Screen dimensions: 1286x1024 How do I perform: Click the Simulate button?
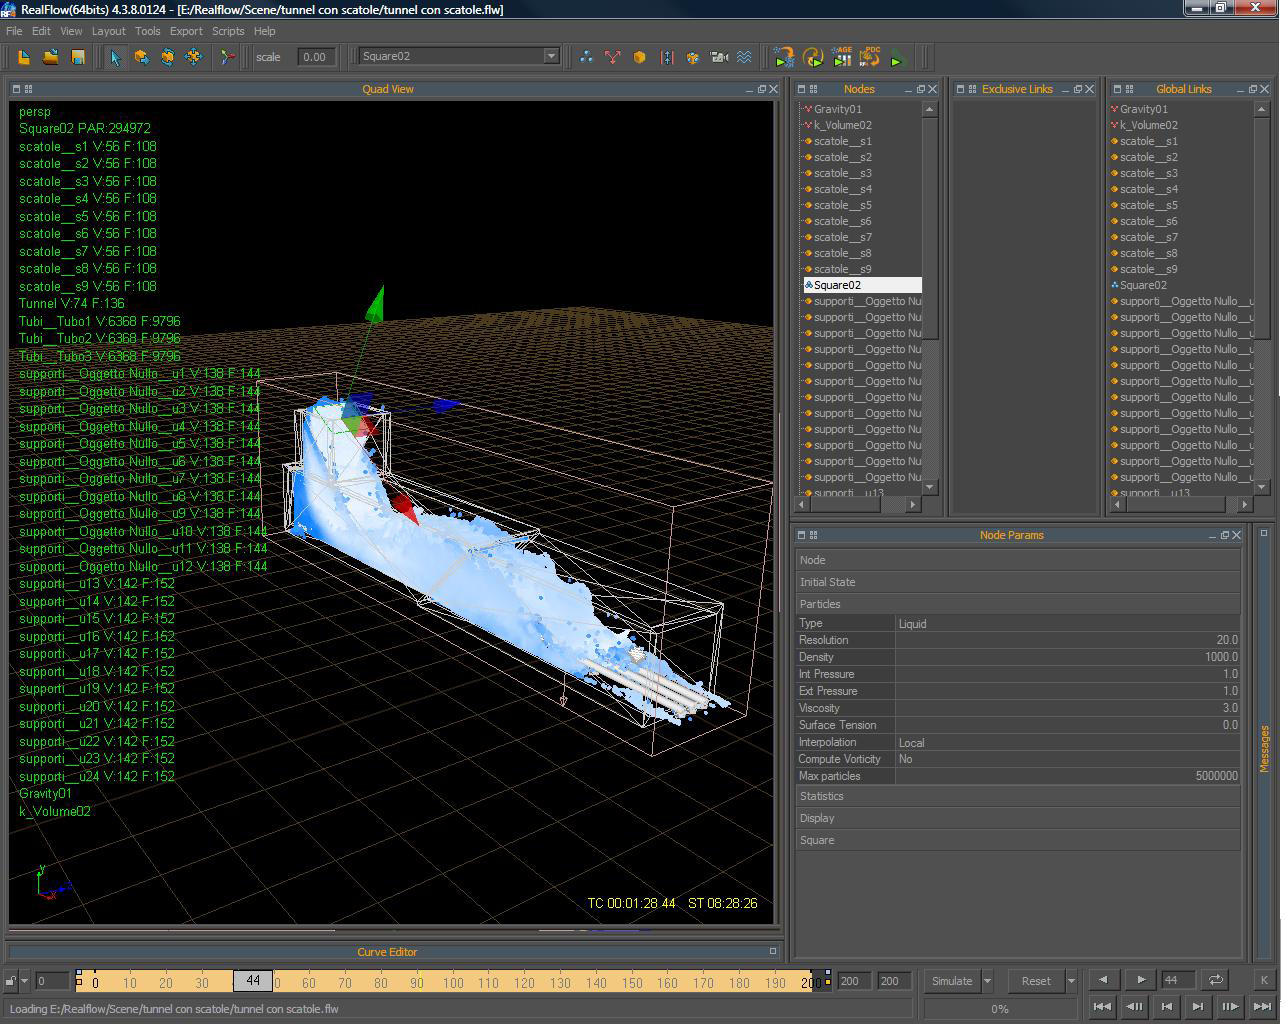[x=951, y=981]
